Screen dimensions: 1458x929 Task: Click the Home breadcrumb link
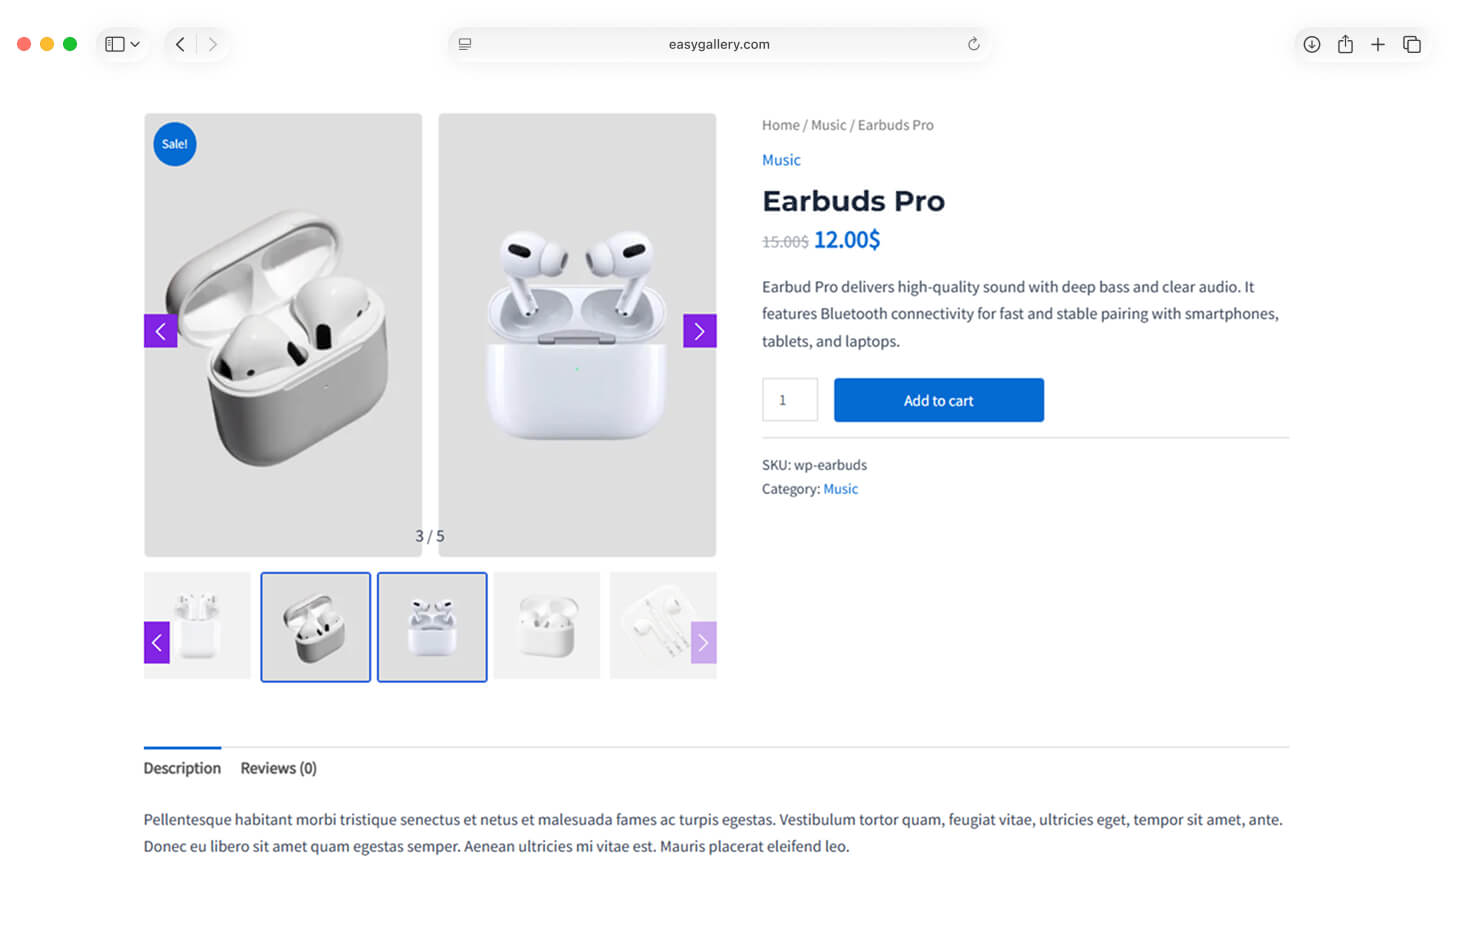780,125
